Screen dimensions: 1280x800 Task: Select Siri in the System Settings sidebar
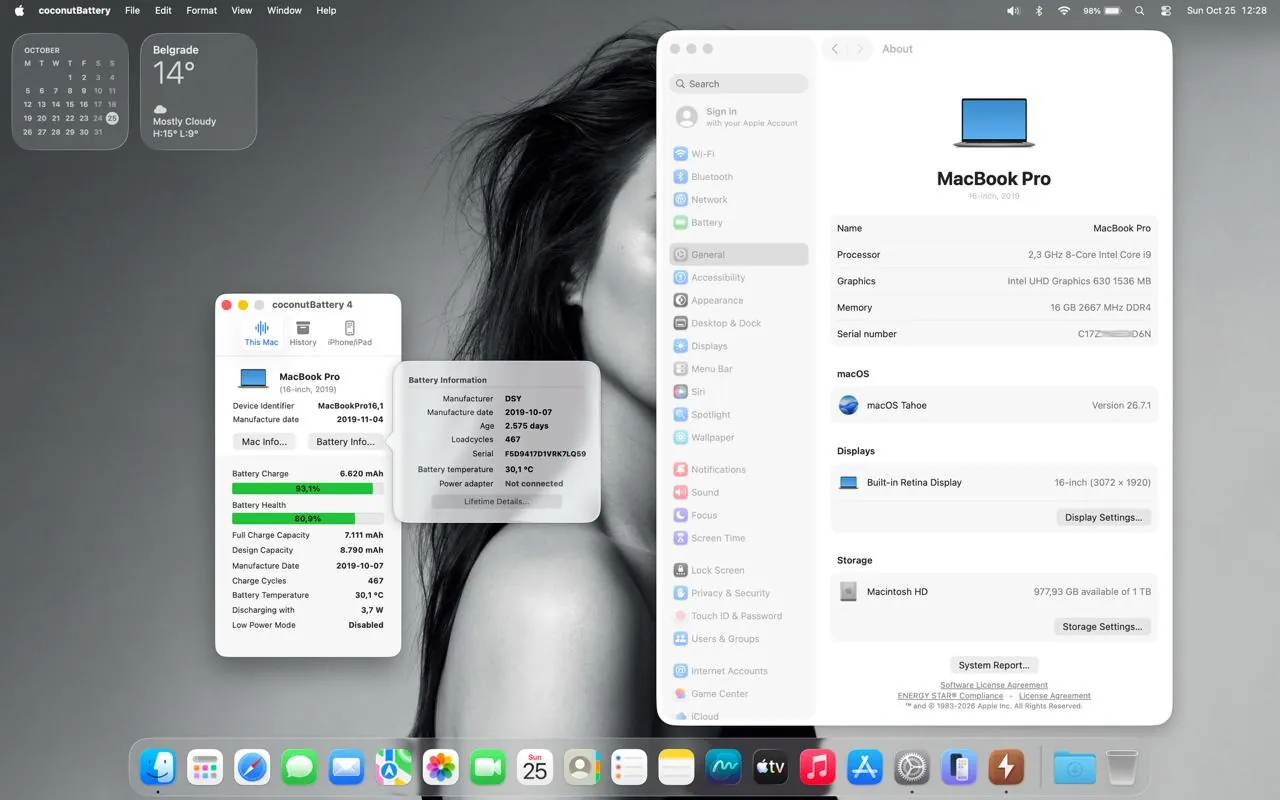click(x=739, y=392)
